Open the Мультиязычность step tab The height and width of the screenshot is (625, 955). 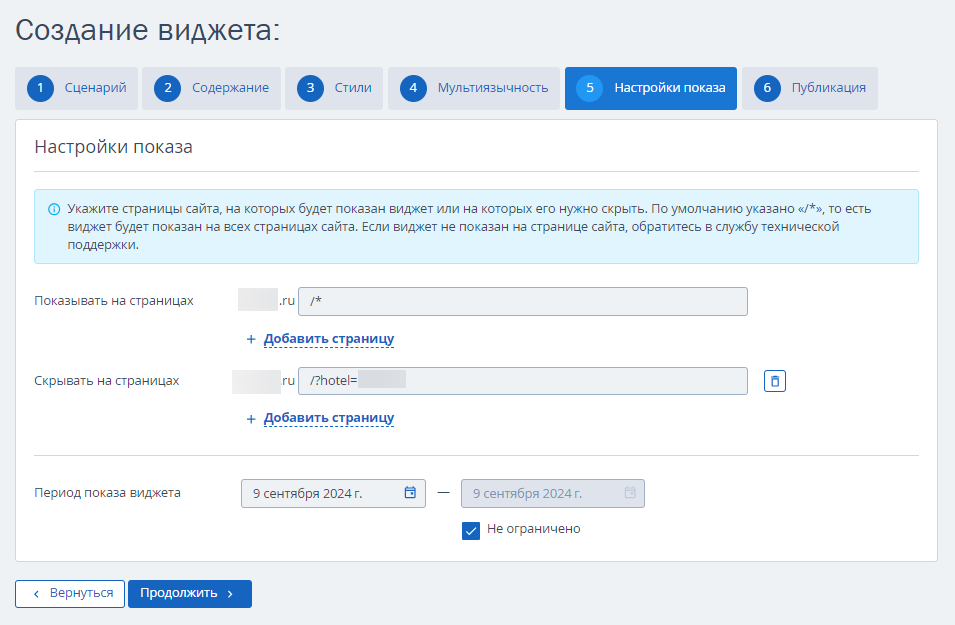(x=474, y=88)
